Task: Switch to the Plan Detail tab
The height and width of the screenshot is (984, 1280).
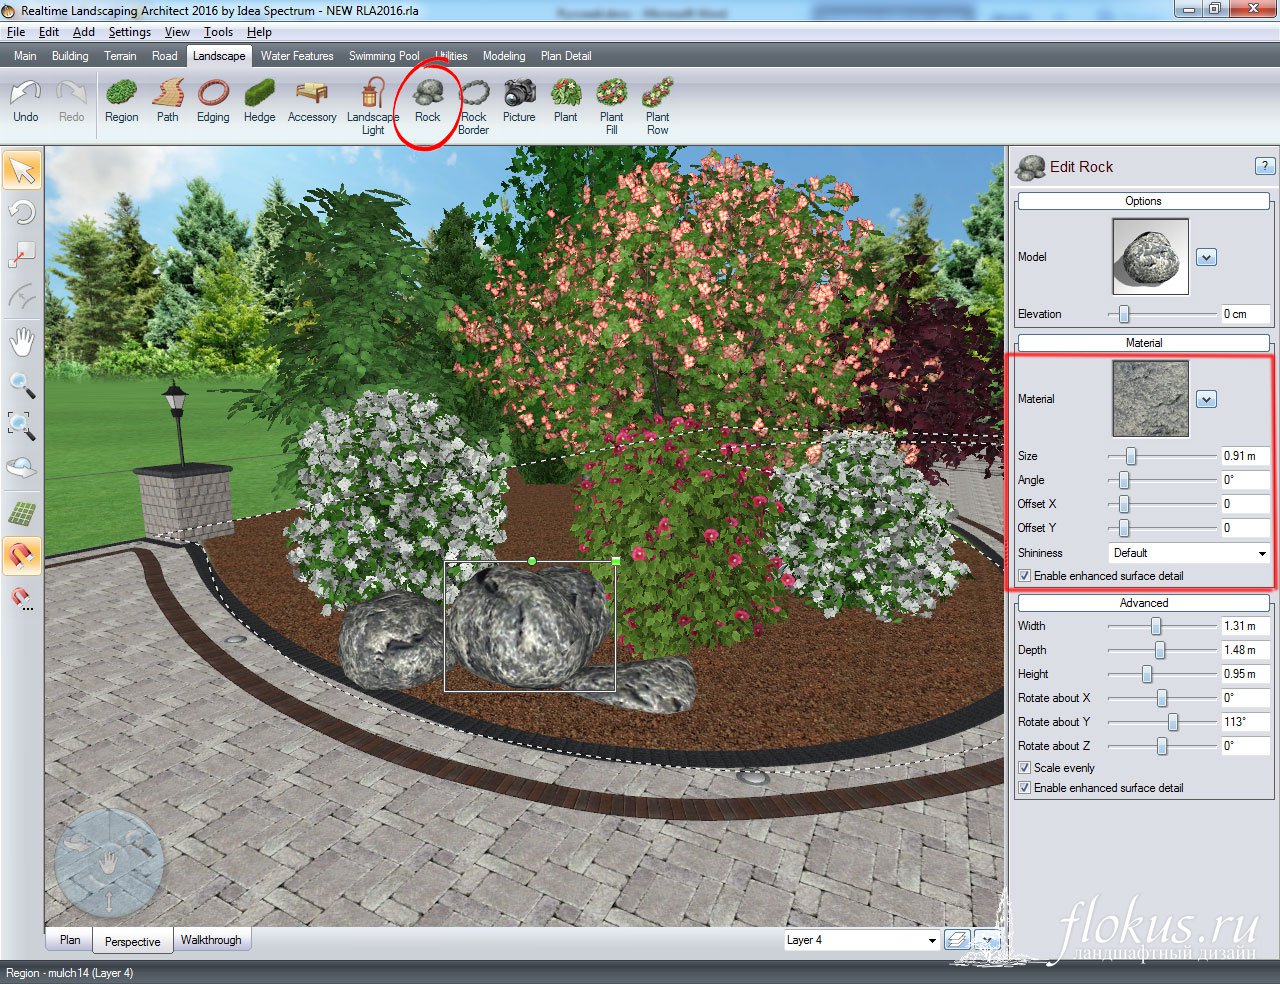Action: pyautogui.click(x=566, y=56)
